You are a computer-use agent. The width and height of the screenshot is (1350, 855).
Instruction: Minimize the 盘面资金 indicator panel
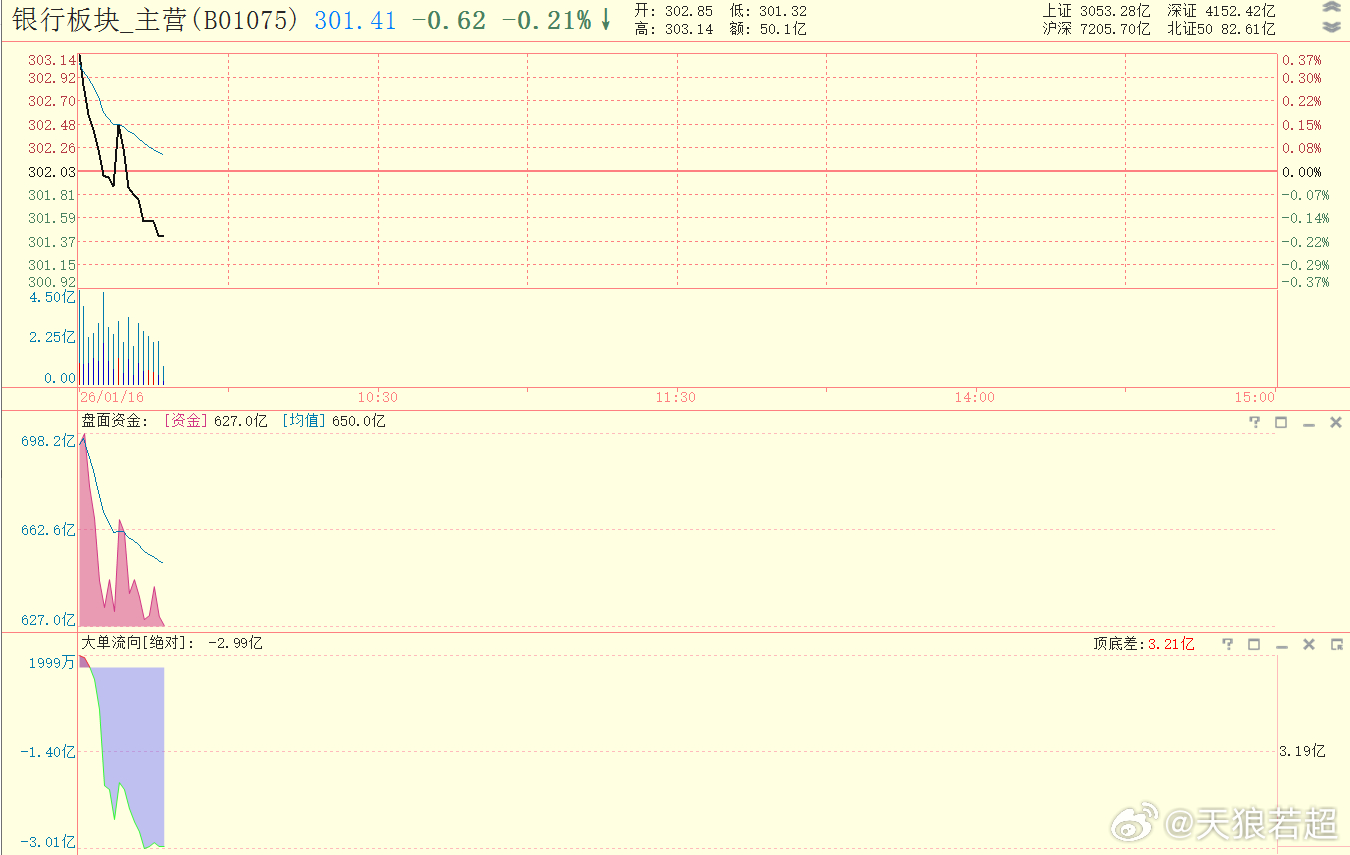pos(1308,424)
